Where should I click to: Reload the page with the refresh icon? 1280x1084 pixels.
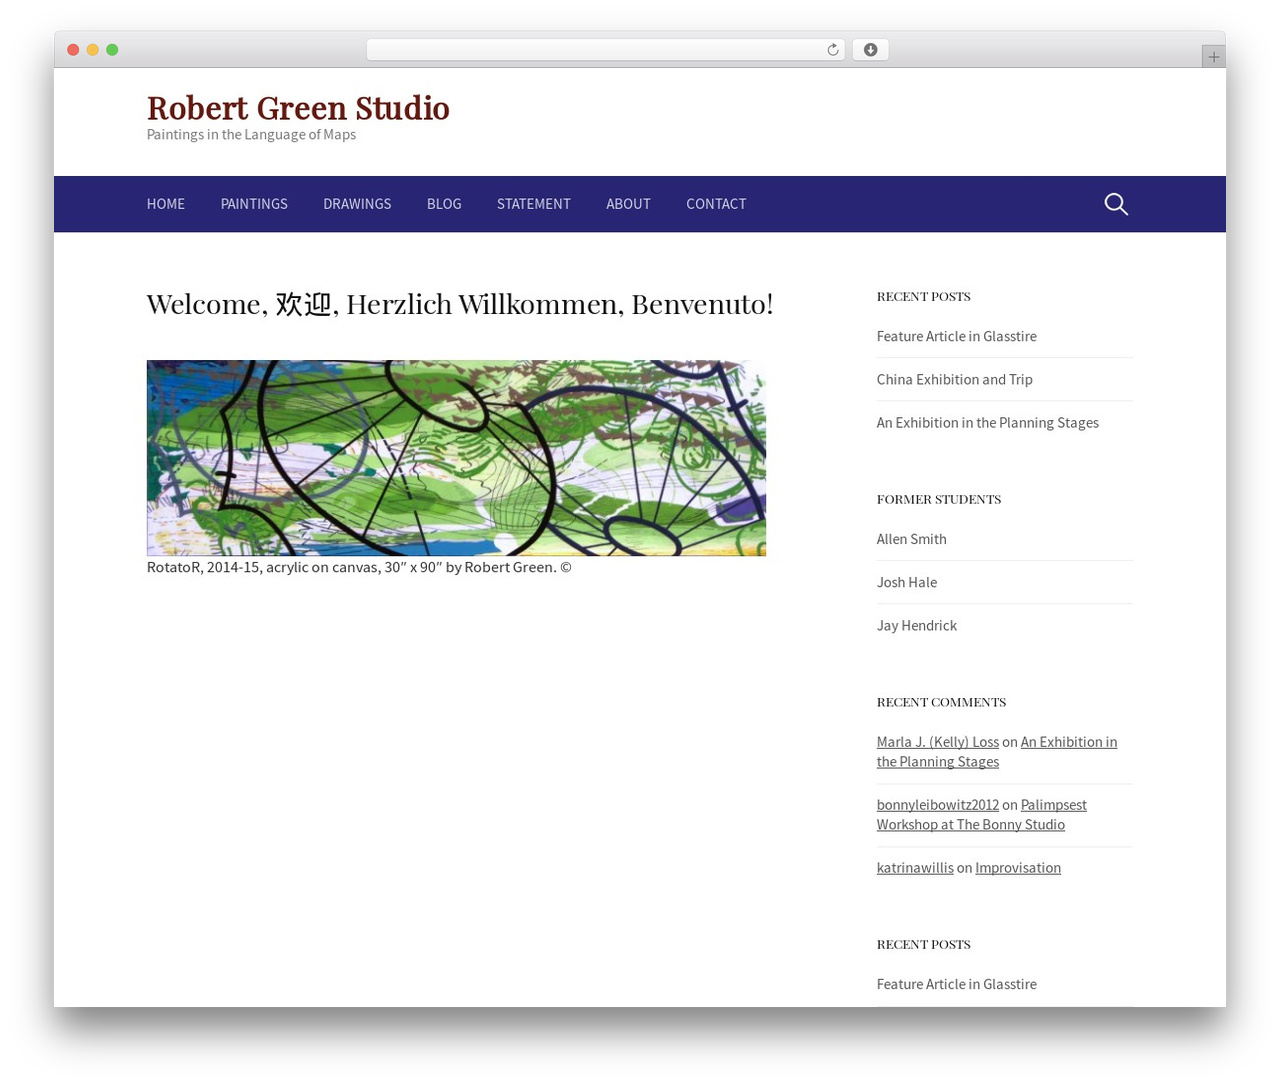point(832,50)
